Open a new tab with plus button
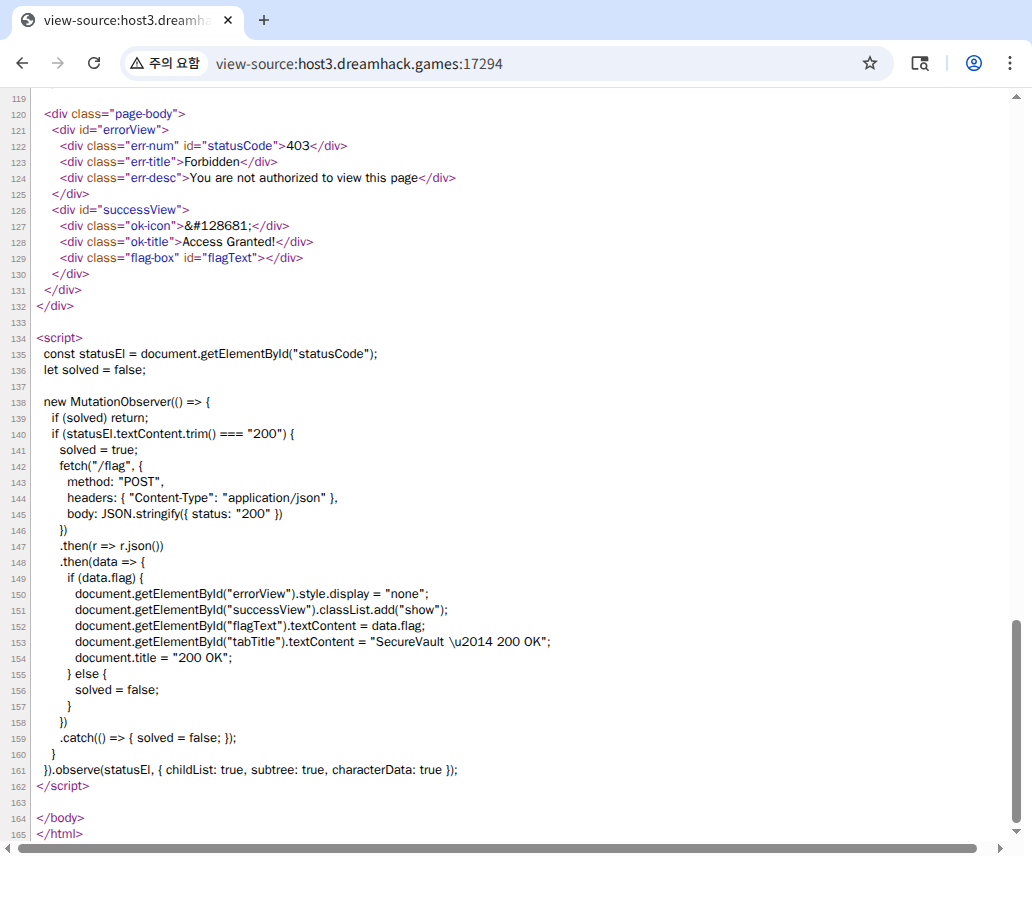This screenshot has height=899, width=1032. pos(264,20)
